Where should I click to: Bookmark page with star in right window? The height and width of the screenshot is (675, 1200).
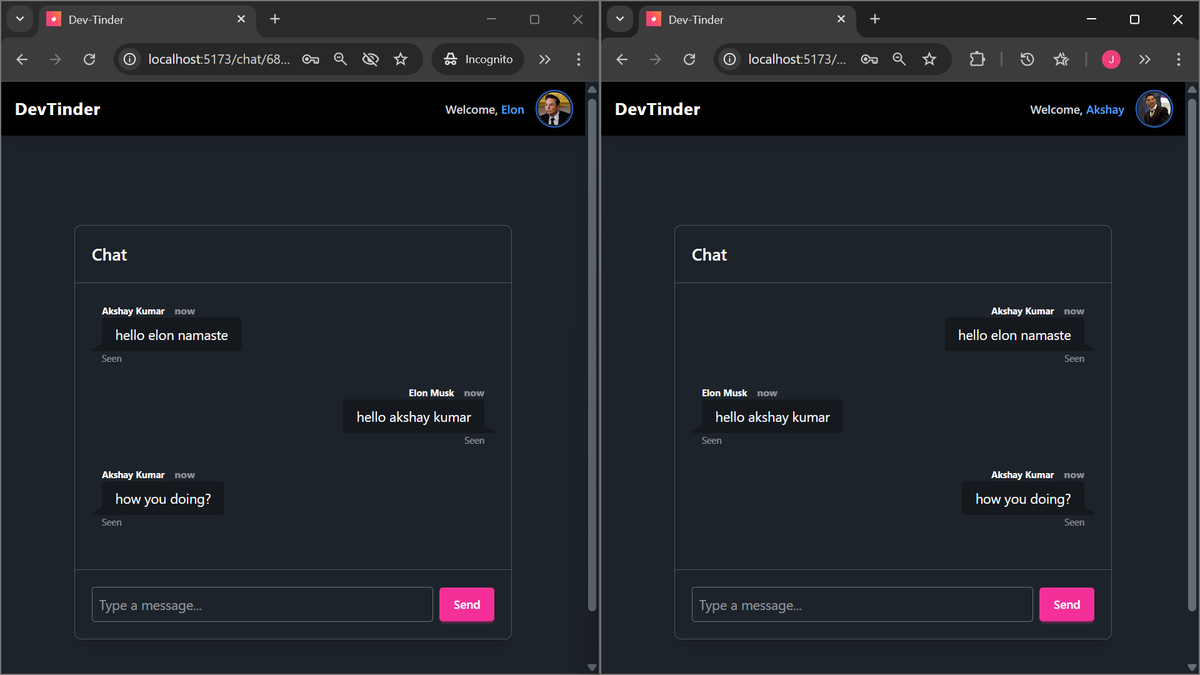pos(929,59)
